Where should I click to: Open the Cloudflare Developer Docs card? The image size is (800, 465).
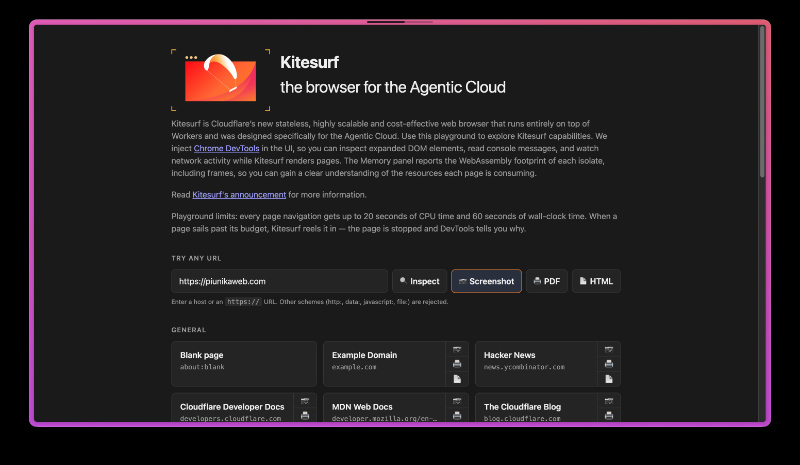pyautogui.click(x=233, y=408)
